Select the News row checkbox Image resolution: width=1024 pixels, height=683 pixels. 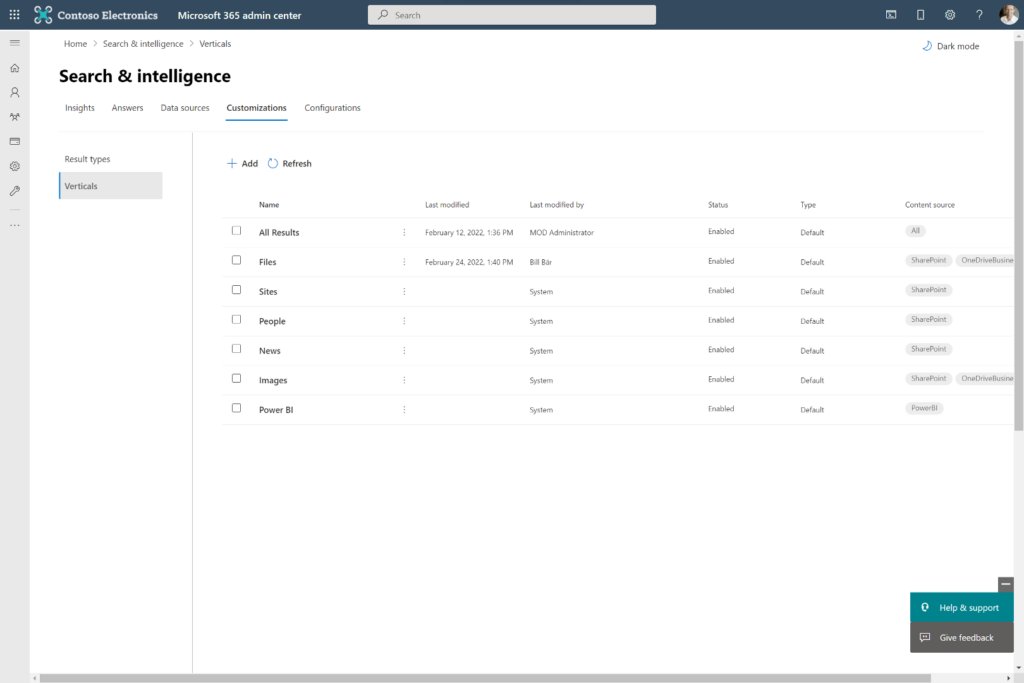coord(236,349)
